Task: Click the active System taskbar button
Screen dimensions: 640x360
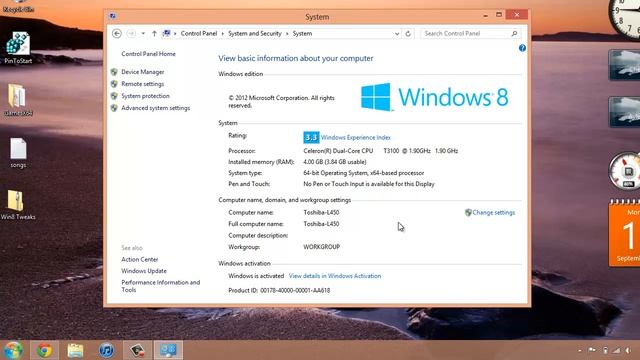Action: click(168, 350)
